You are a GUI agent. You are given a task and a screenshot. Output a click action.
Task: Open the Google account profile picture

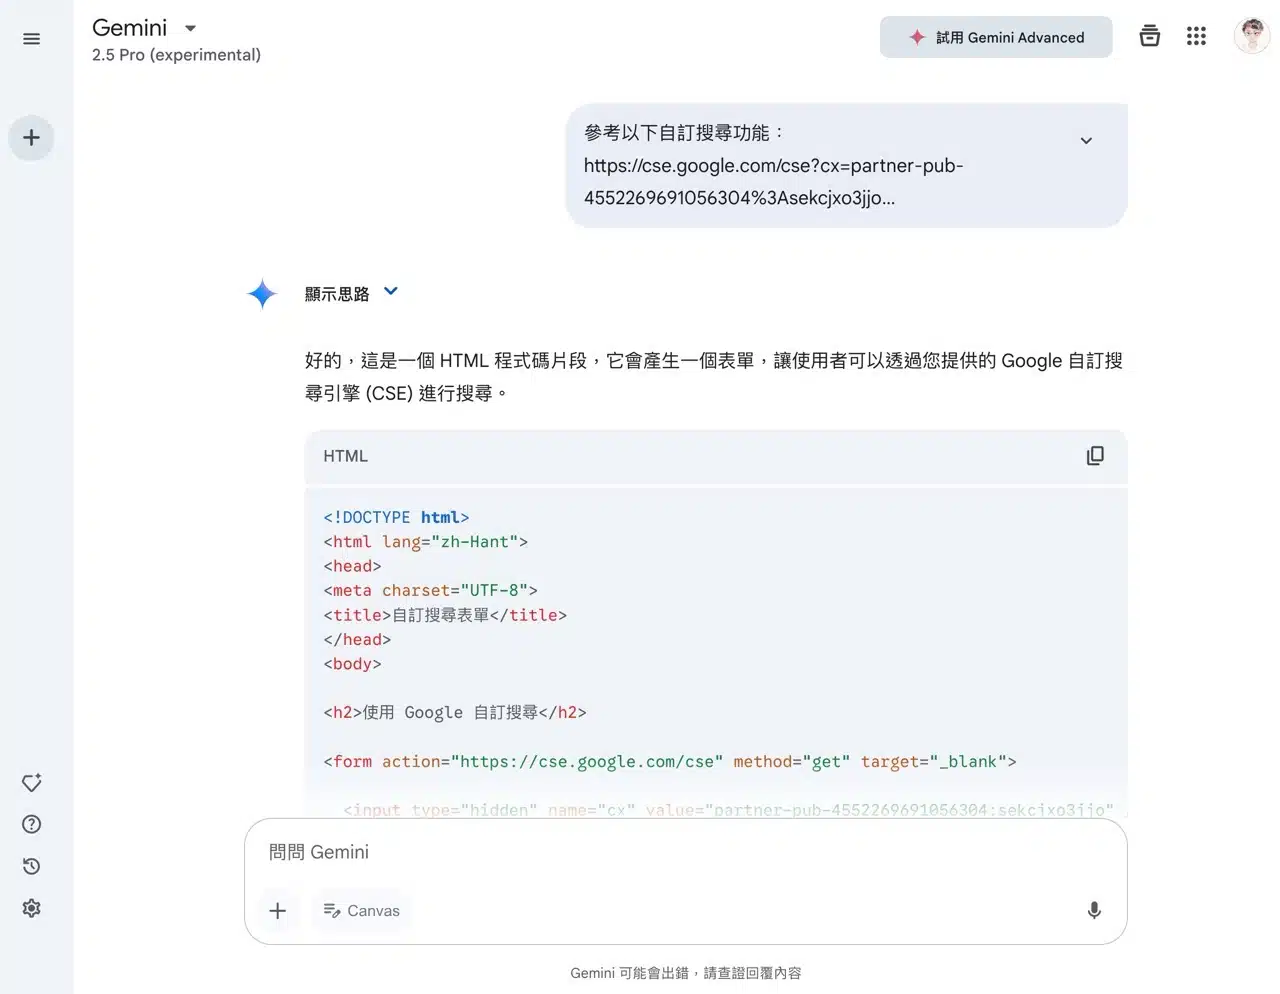[1251, 37]
